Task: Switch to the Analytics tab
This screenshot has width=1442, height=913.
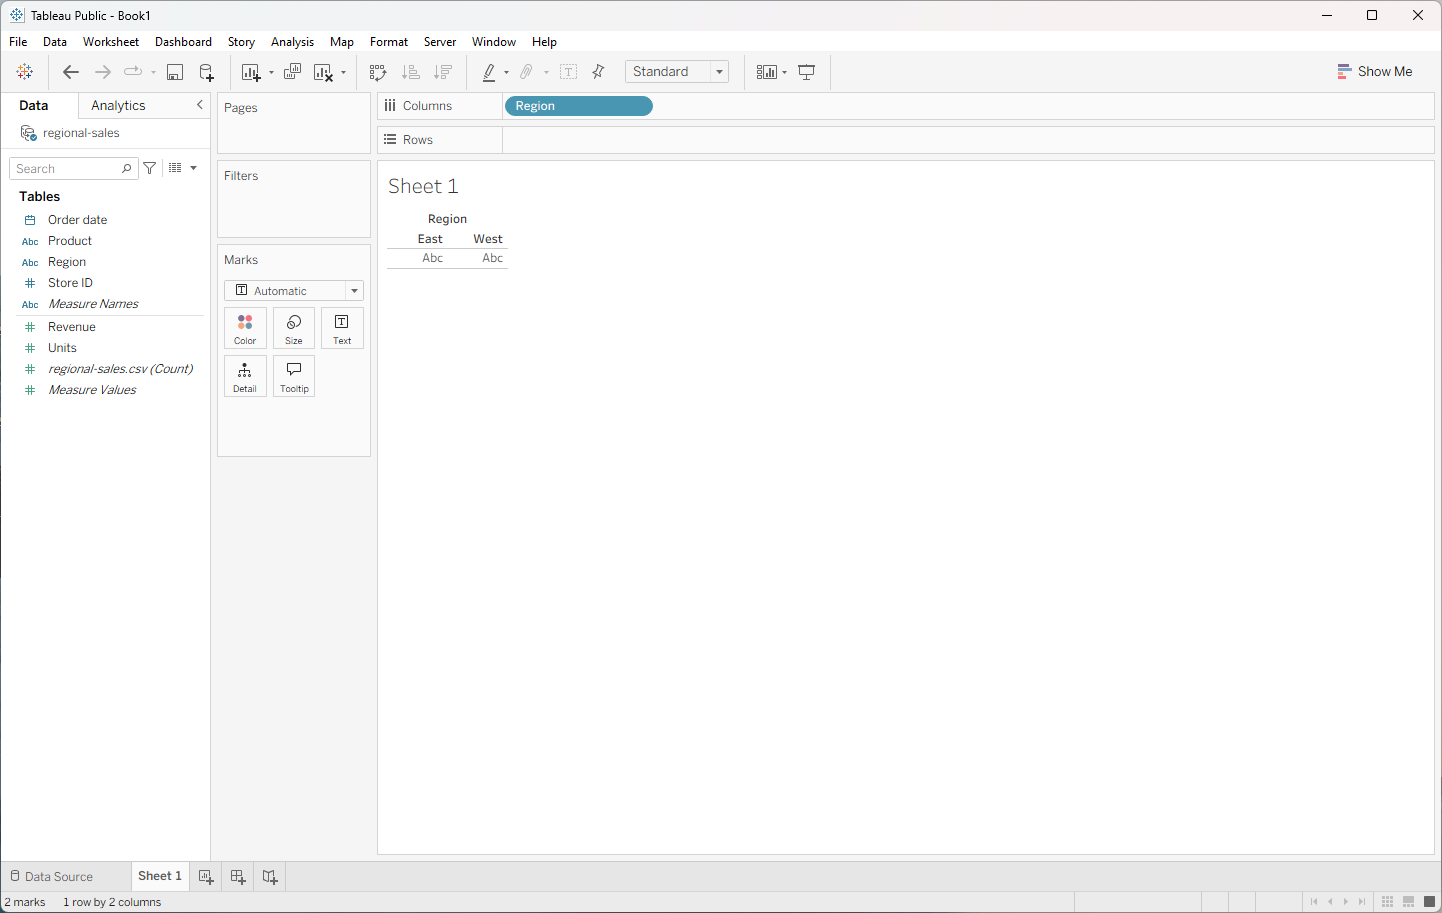Action: point(118,105)
